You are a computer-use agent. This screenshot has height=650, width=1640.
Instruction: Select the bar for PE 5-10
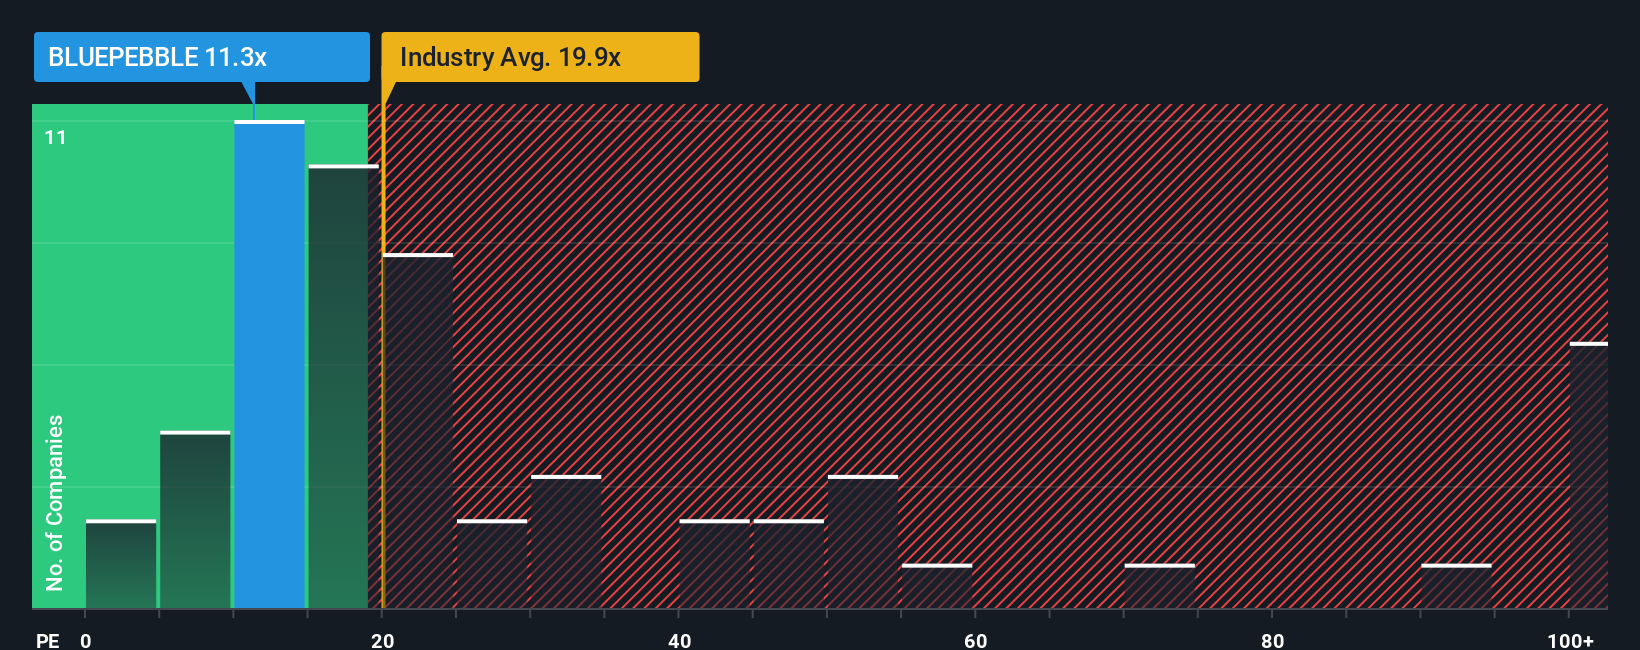click(195, 520)
